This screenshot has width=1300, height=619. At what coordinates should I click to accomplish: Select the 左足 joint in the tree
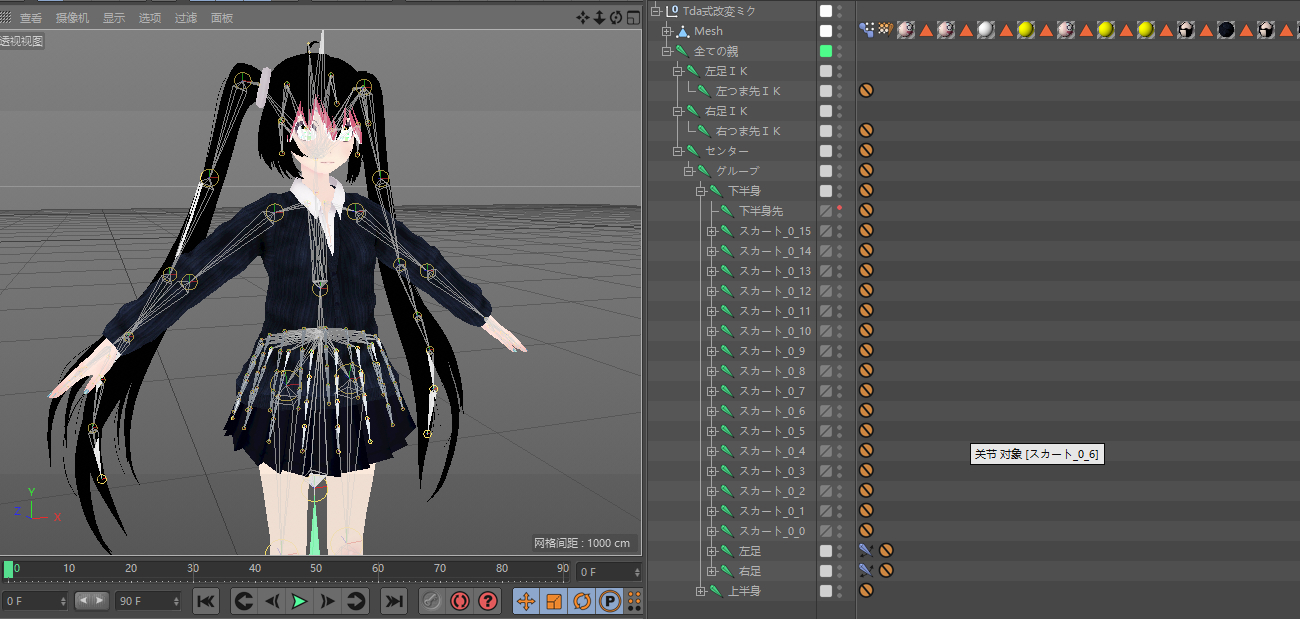(749, 551)
